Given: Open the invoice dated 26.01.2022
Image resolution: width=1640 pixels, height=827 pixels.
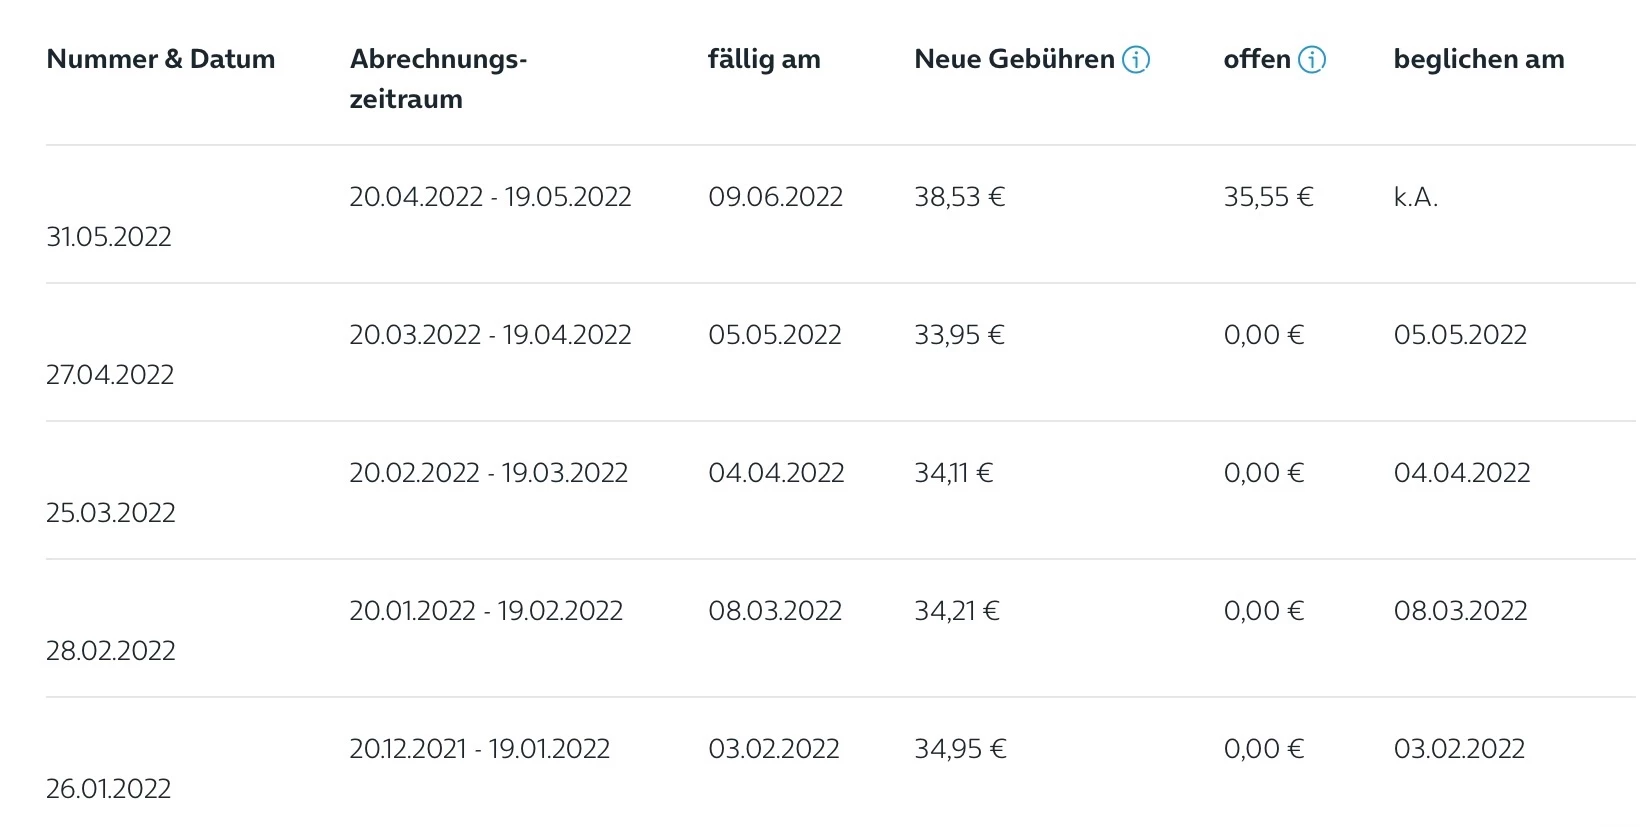Looking at the screenshot, I should 109,789.
